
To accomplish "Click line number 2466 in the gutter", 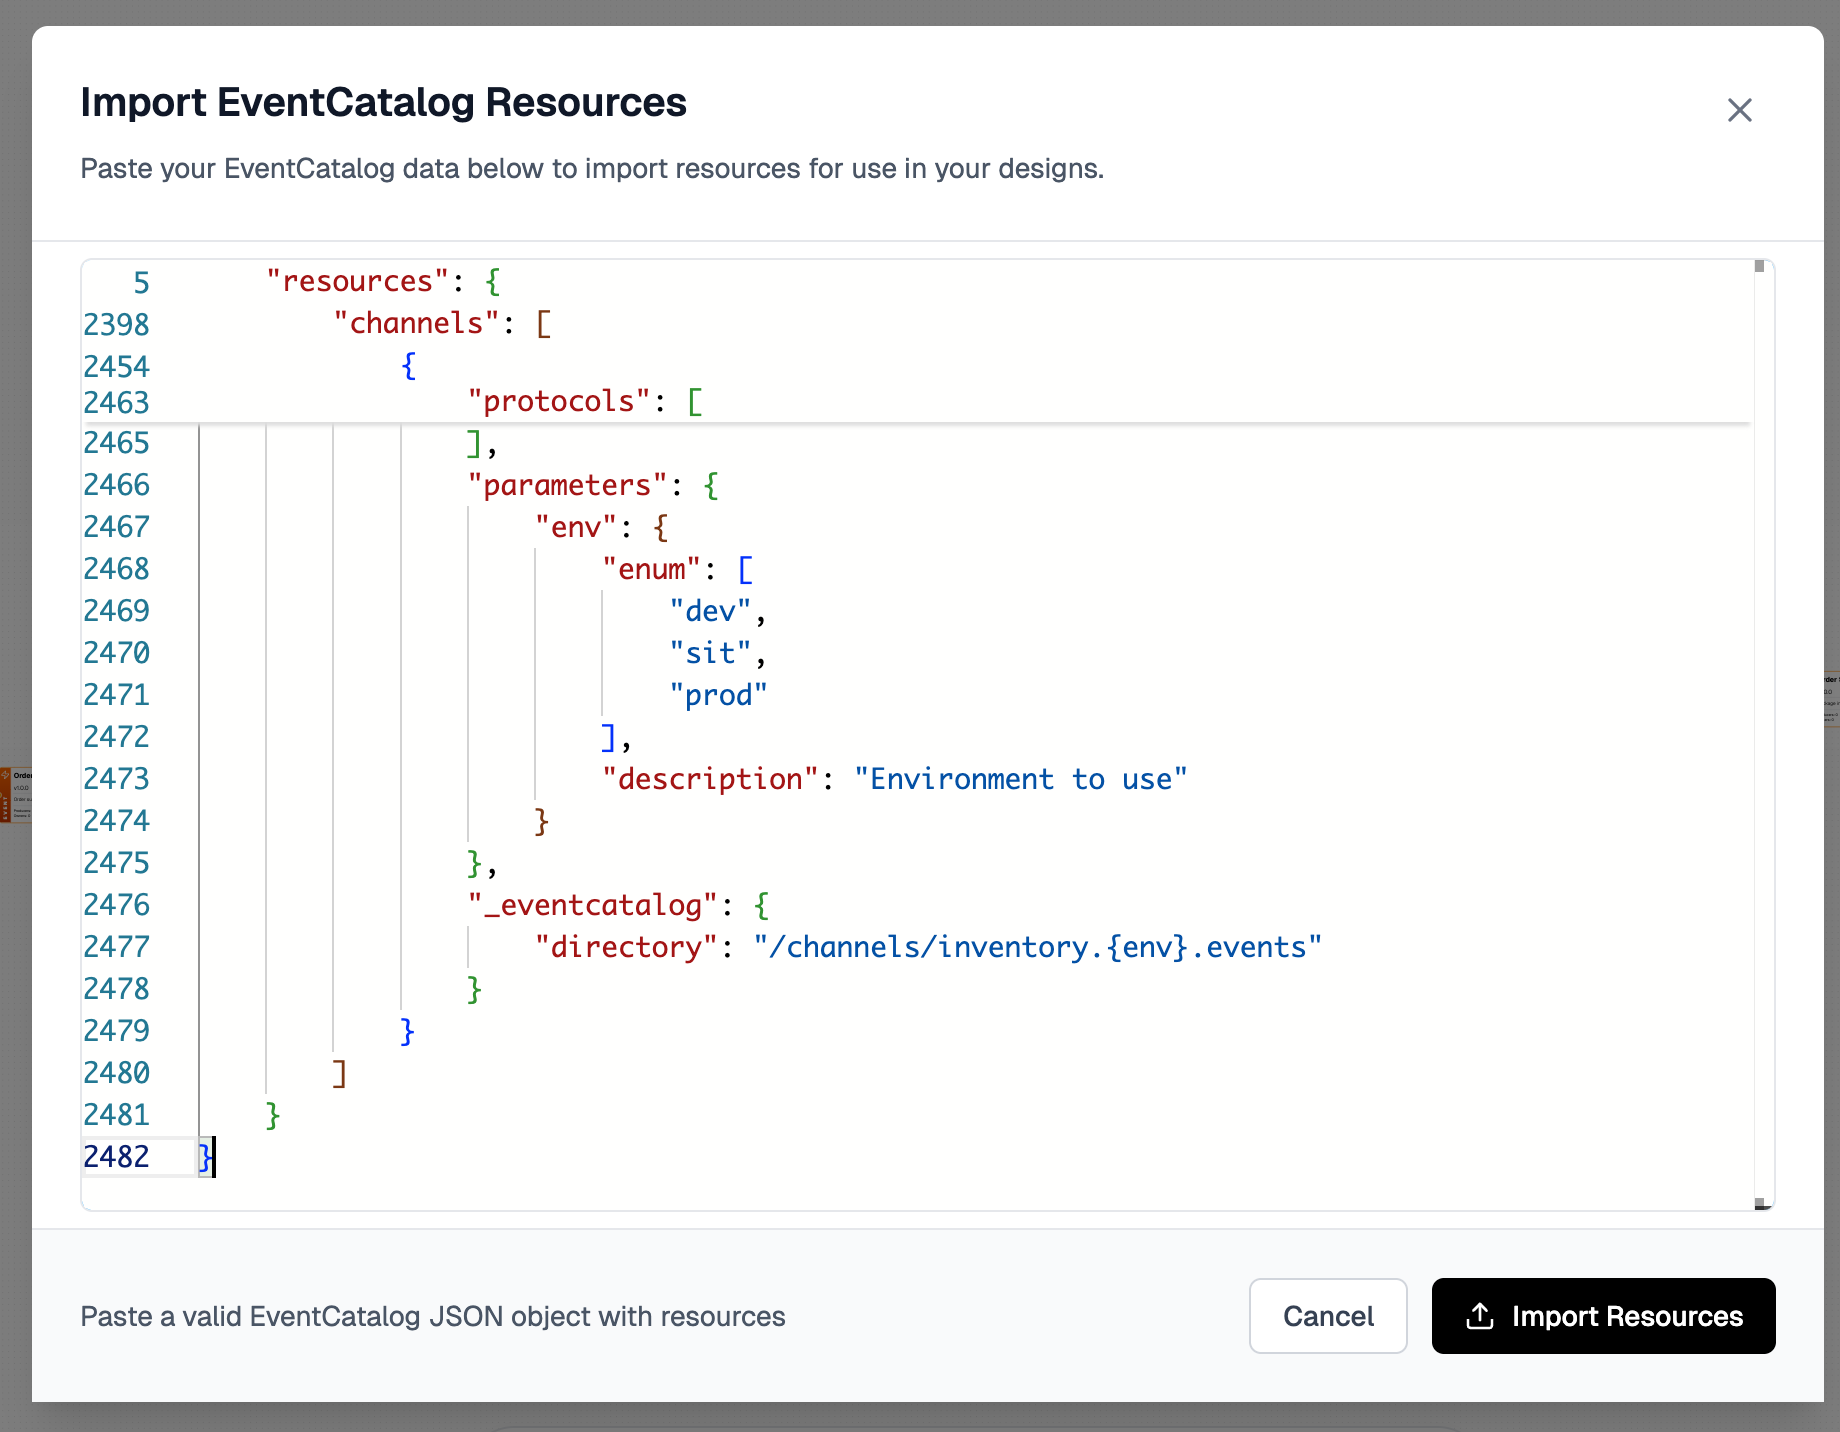I will point(117,485).
